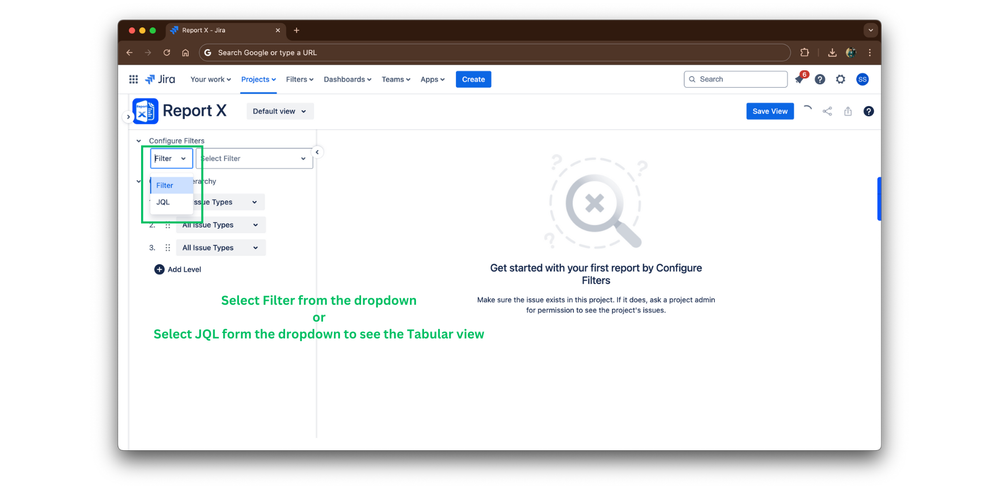999x489 pixels.
Task: Open Jira help in top navigation
Action: coord(820,80)
